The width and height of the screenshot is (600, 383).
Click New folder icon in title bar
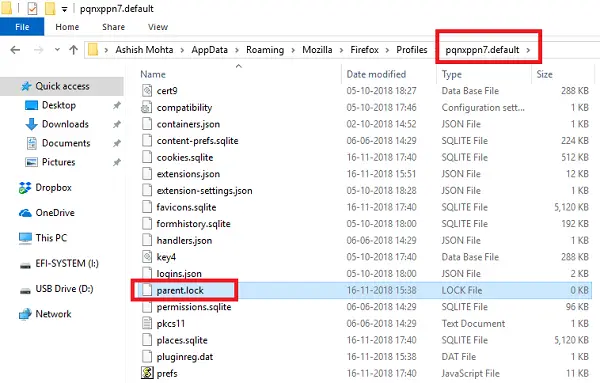coord(50,8)
